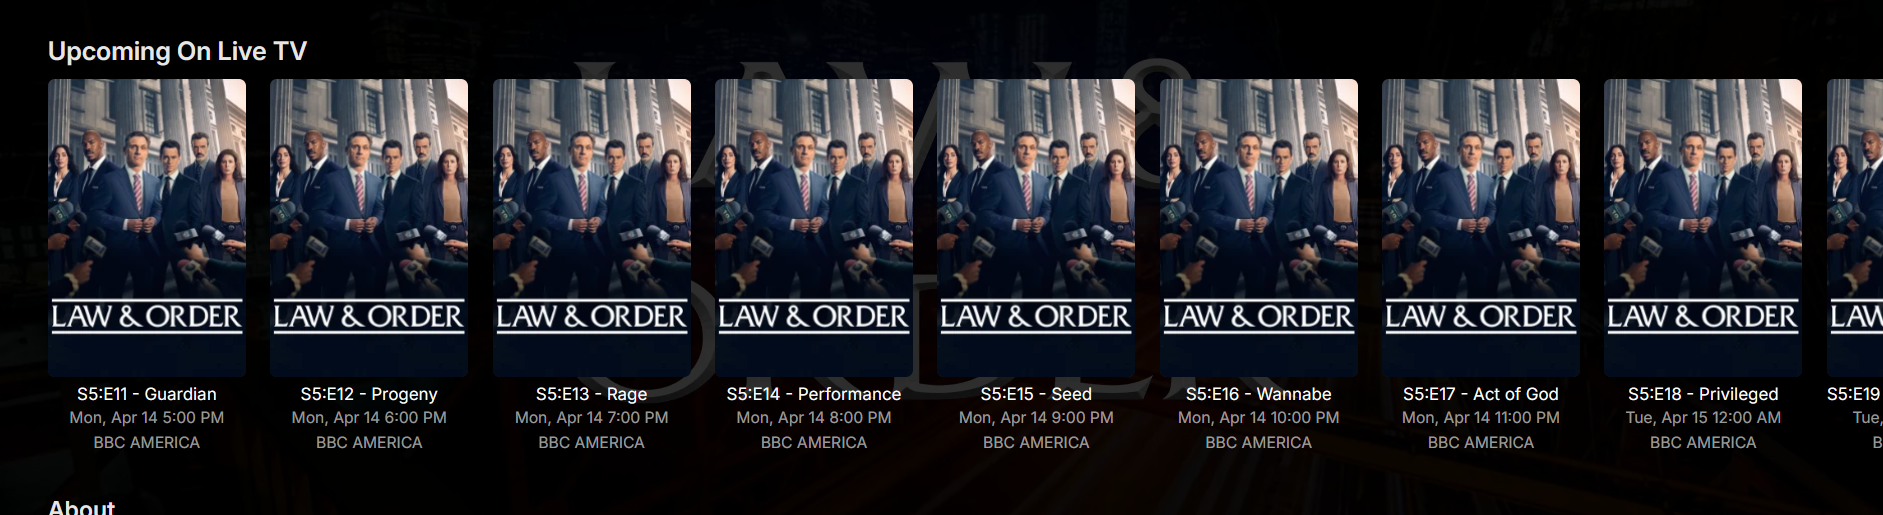The height and width of the screenshot is (515, 1883).
Task: Click the 'S5:E16 - Wannabe' title link
Action: pos(1259,394)
